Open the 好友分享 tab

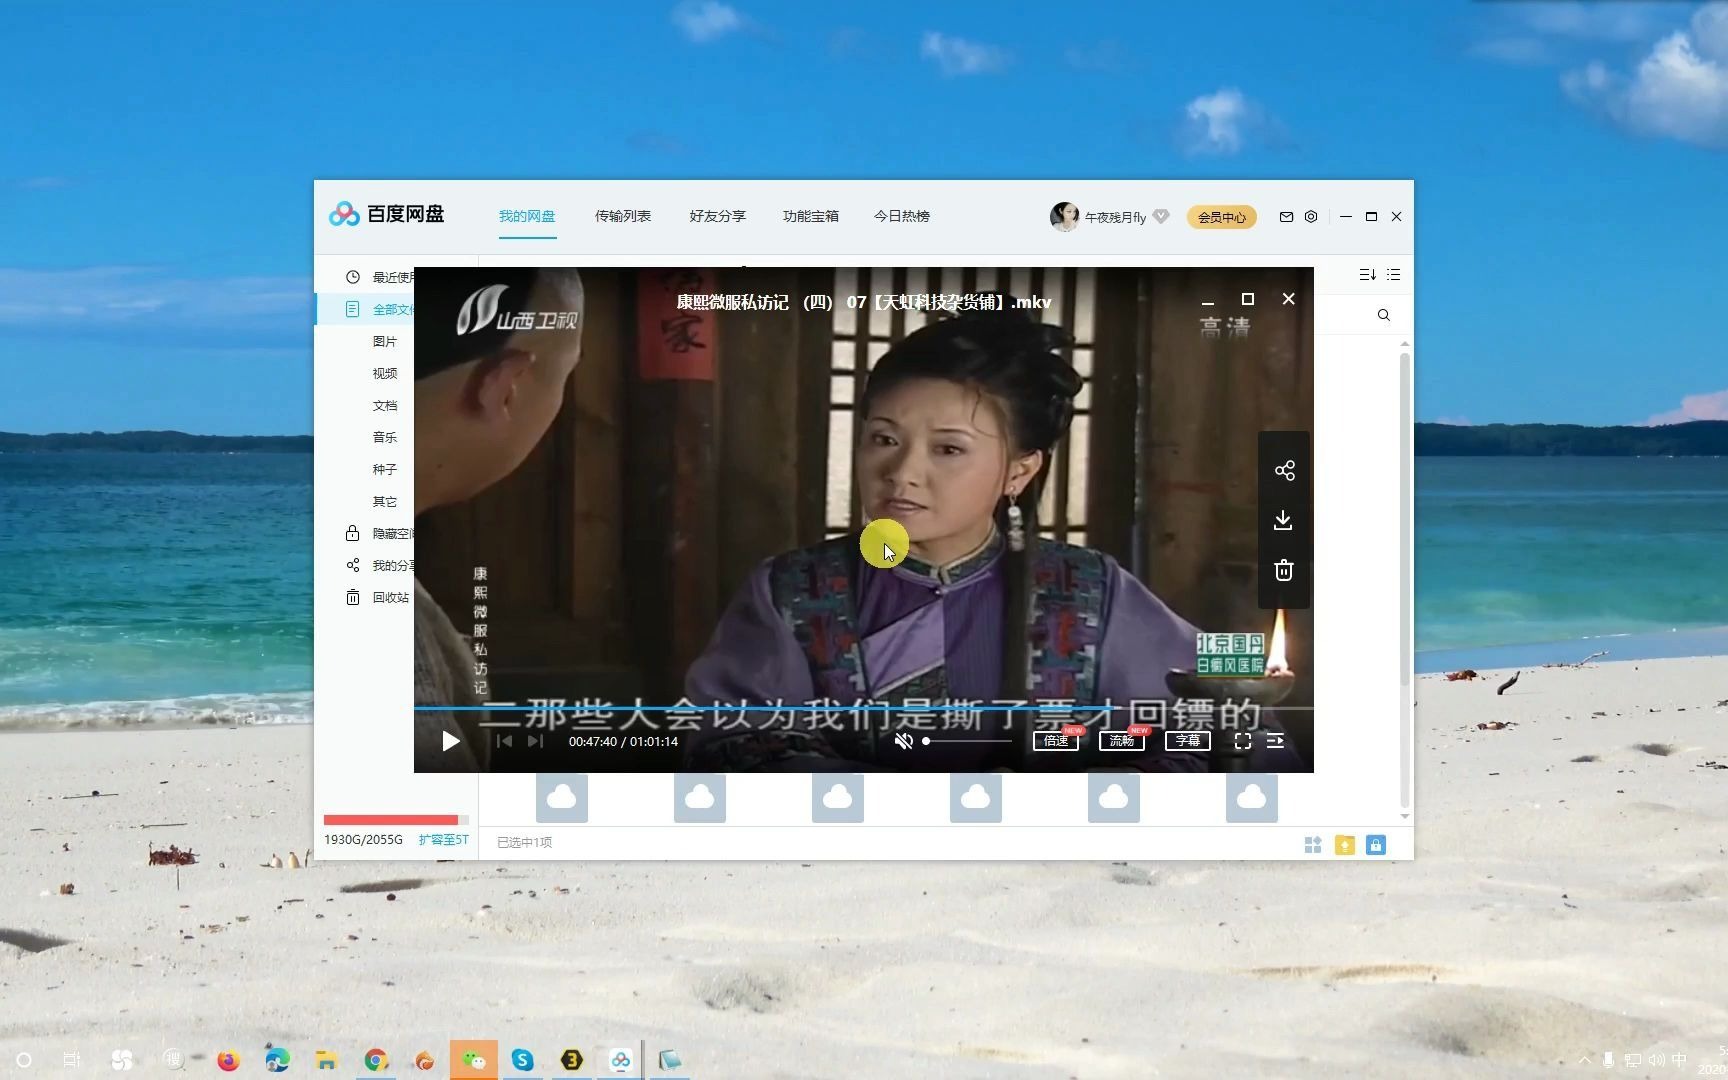click(x=717, y=216)
